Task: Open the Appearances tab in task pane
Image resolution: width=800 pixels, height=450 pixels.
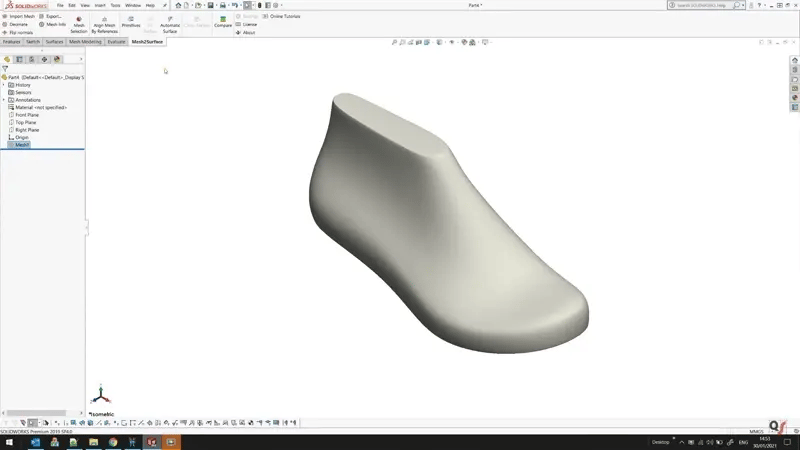Action: (795, 97)
